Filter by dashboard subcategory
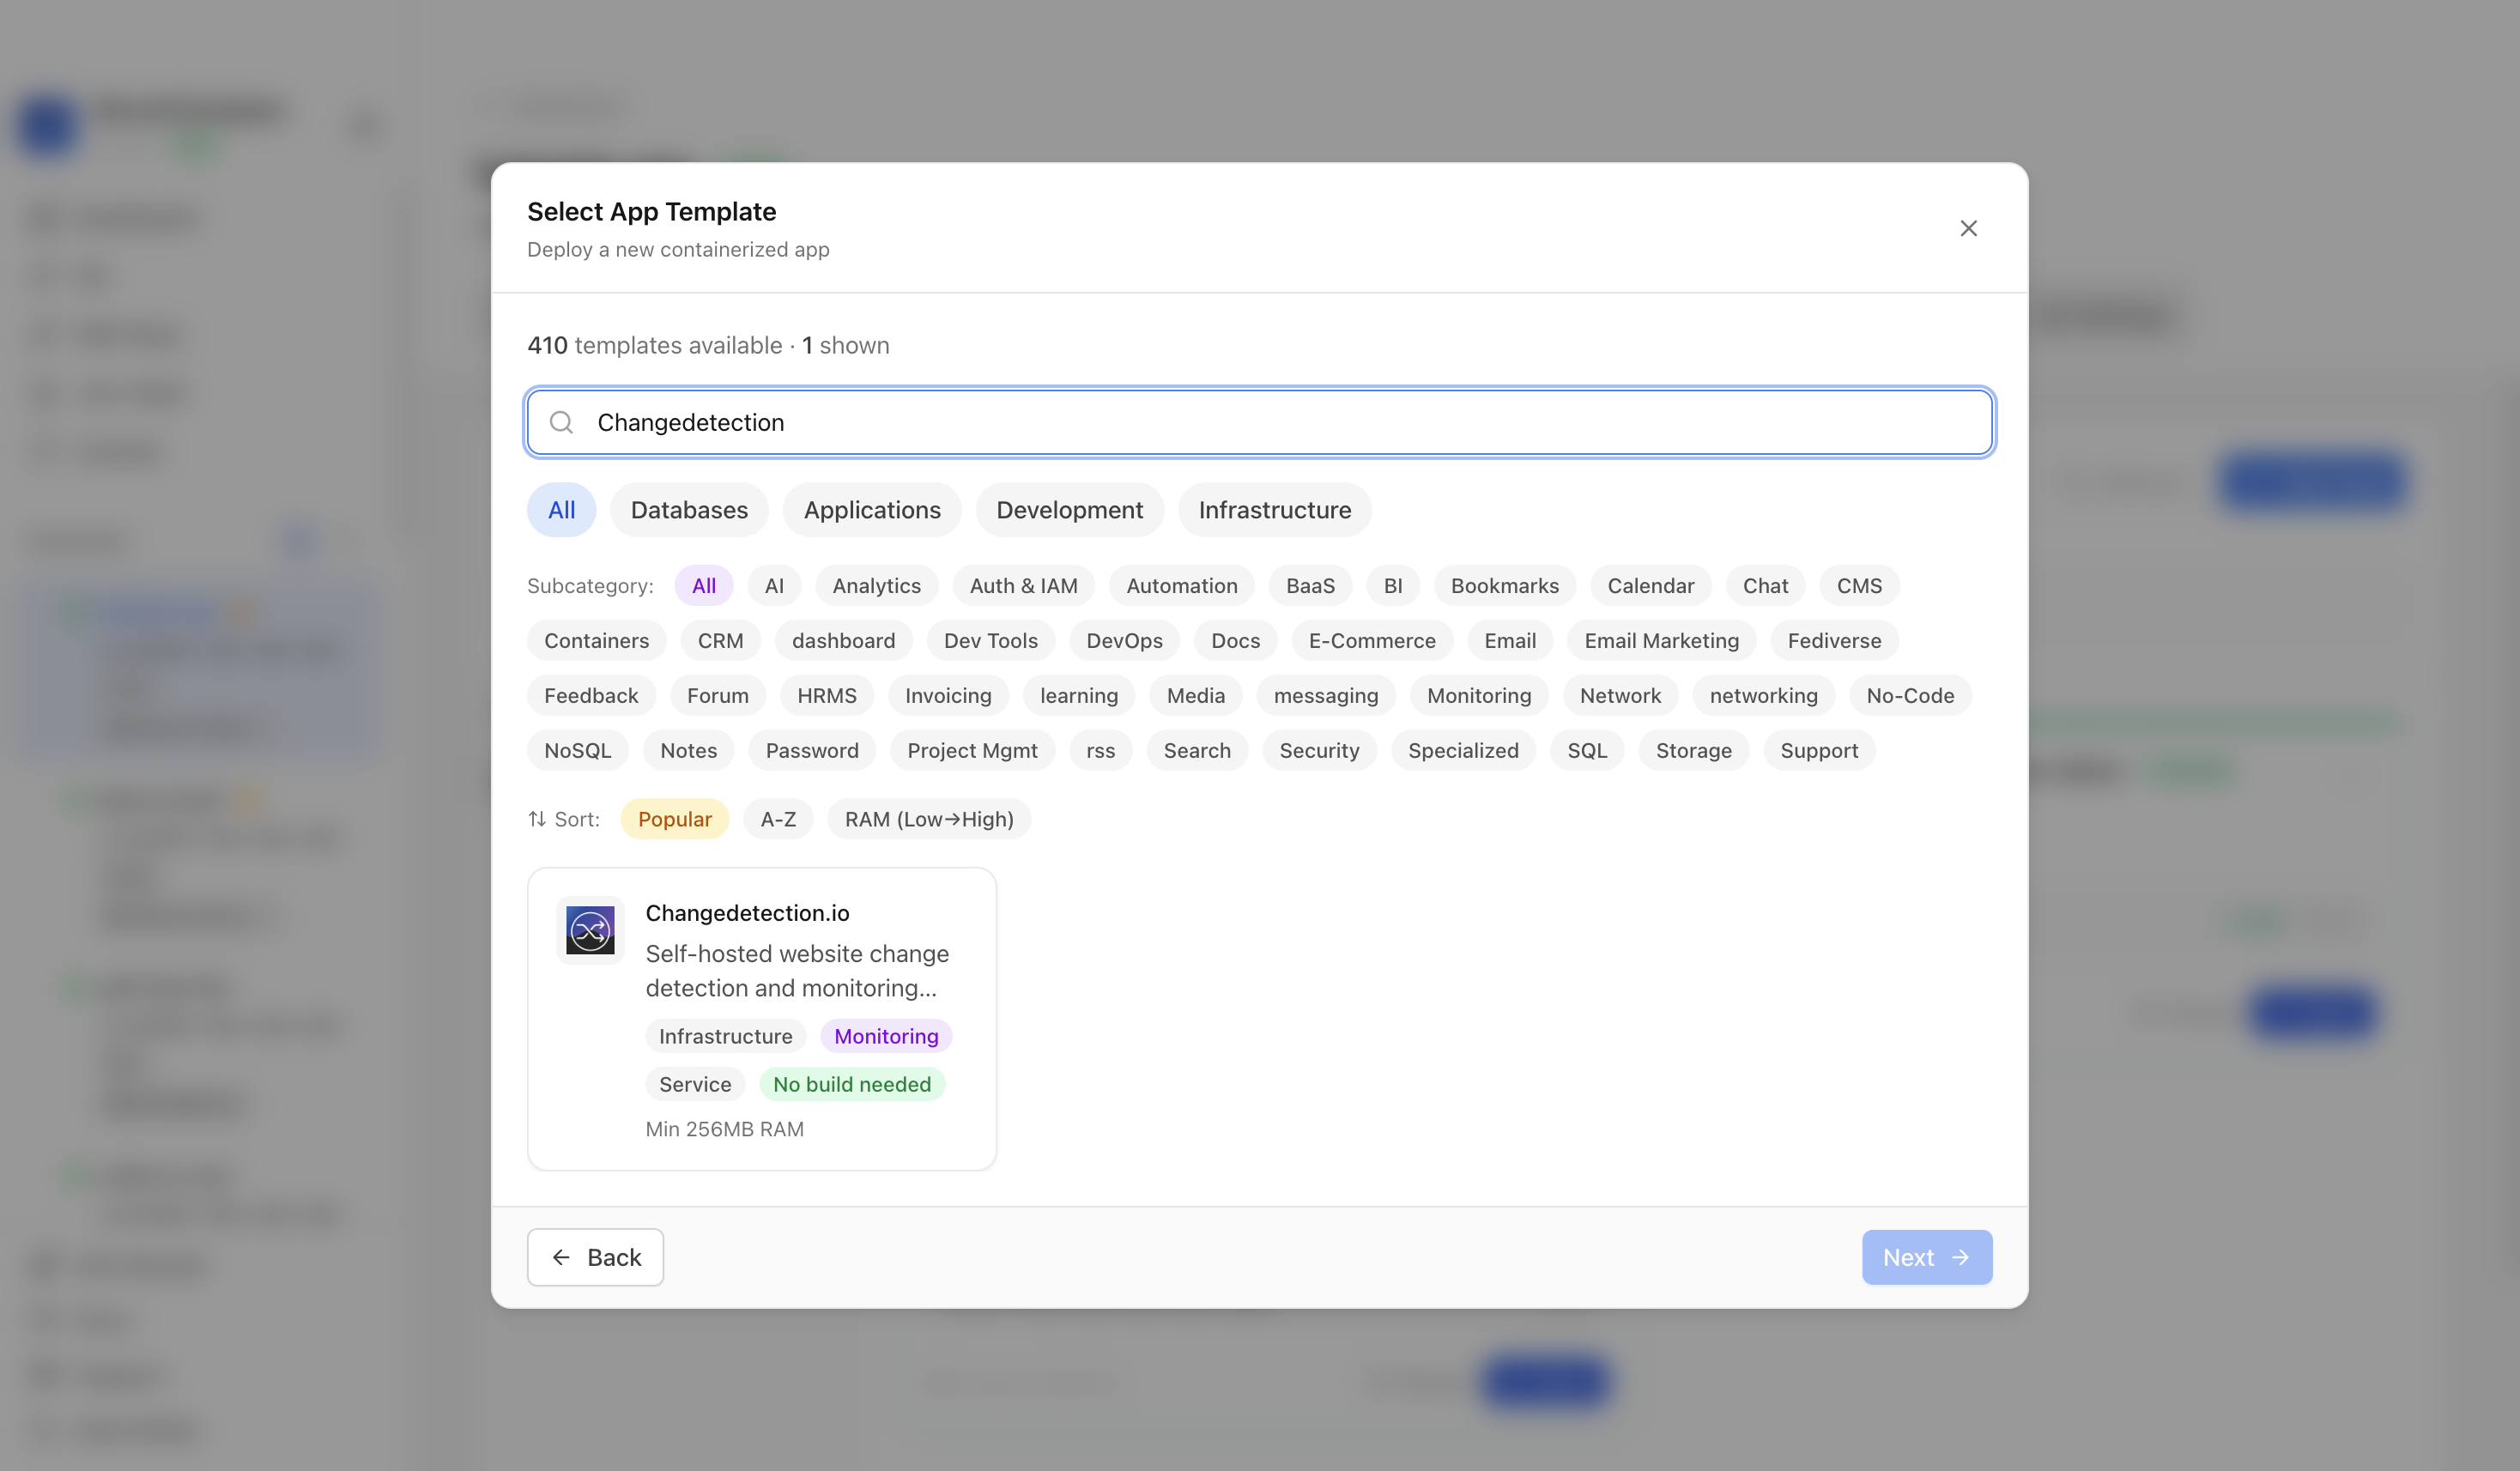The width and height of the screenshot is (2520, 1471). coord(843,640)
